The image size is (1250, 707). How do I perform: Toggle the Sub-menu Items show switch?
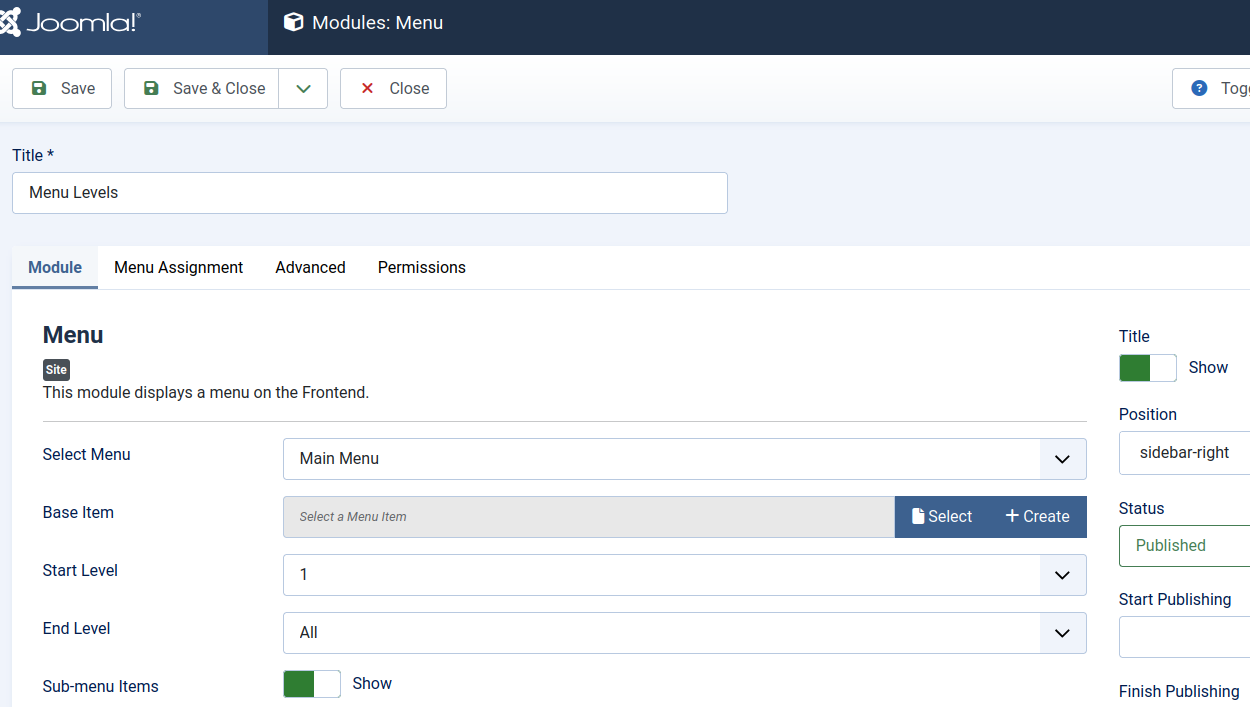(312, 684)
